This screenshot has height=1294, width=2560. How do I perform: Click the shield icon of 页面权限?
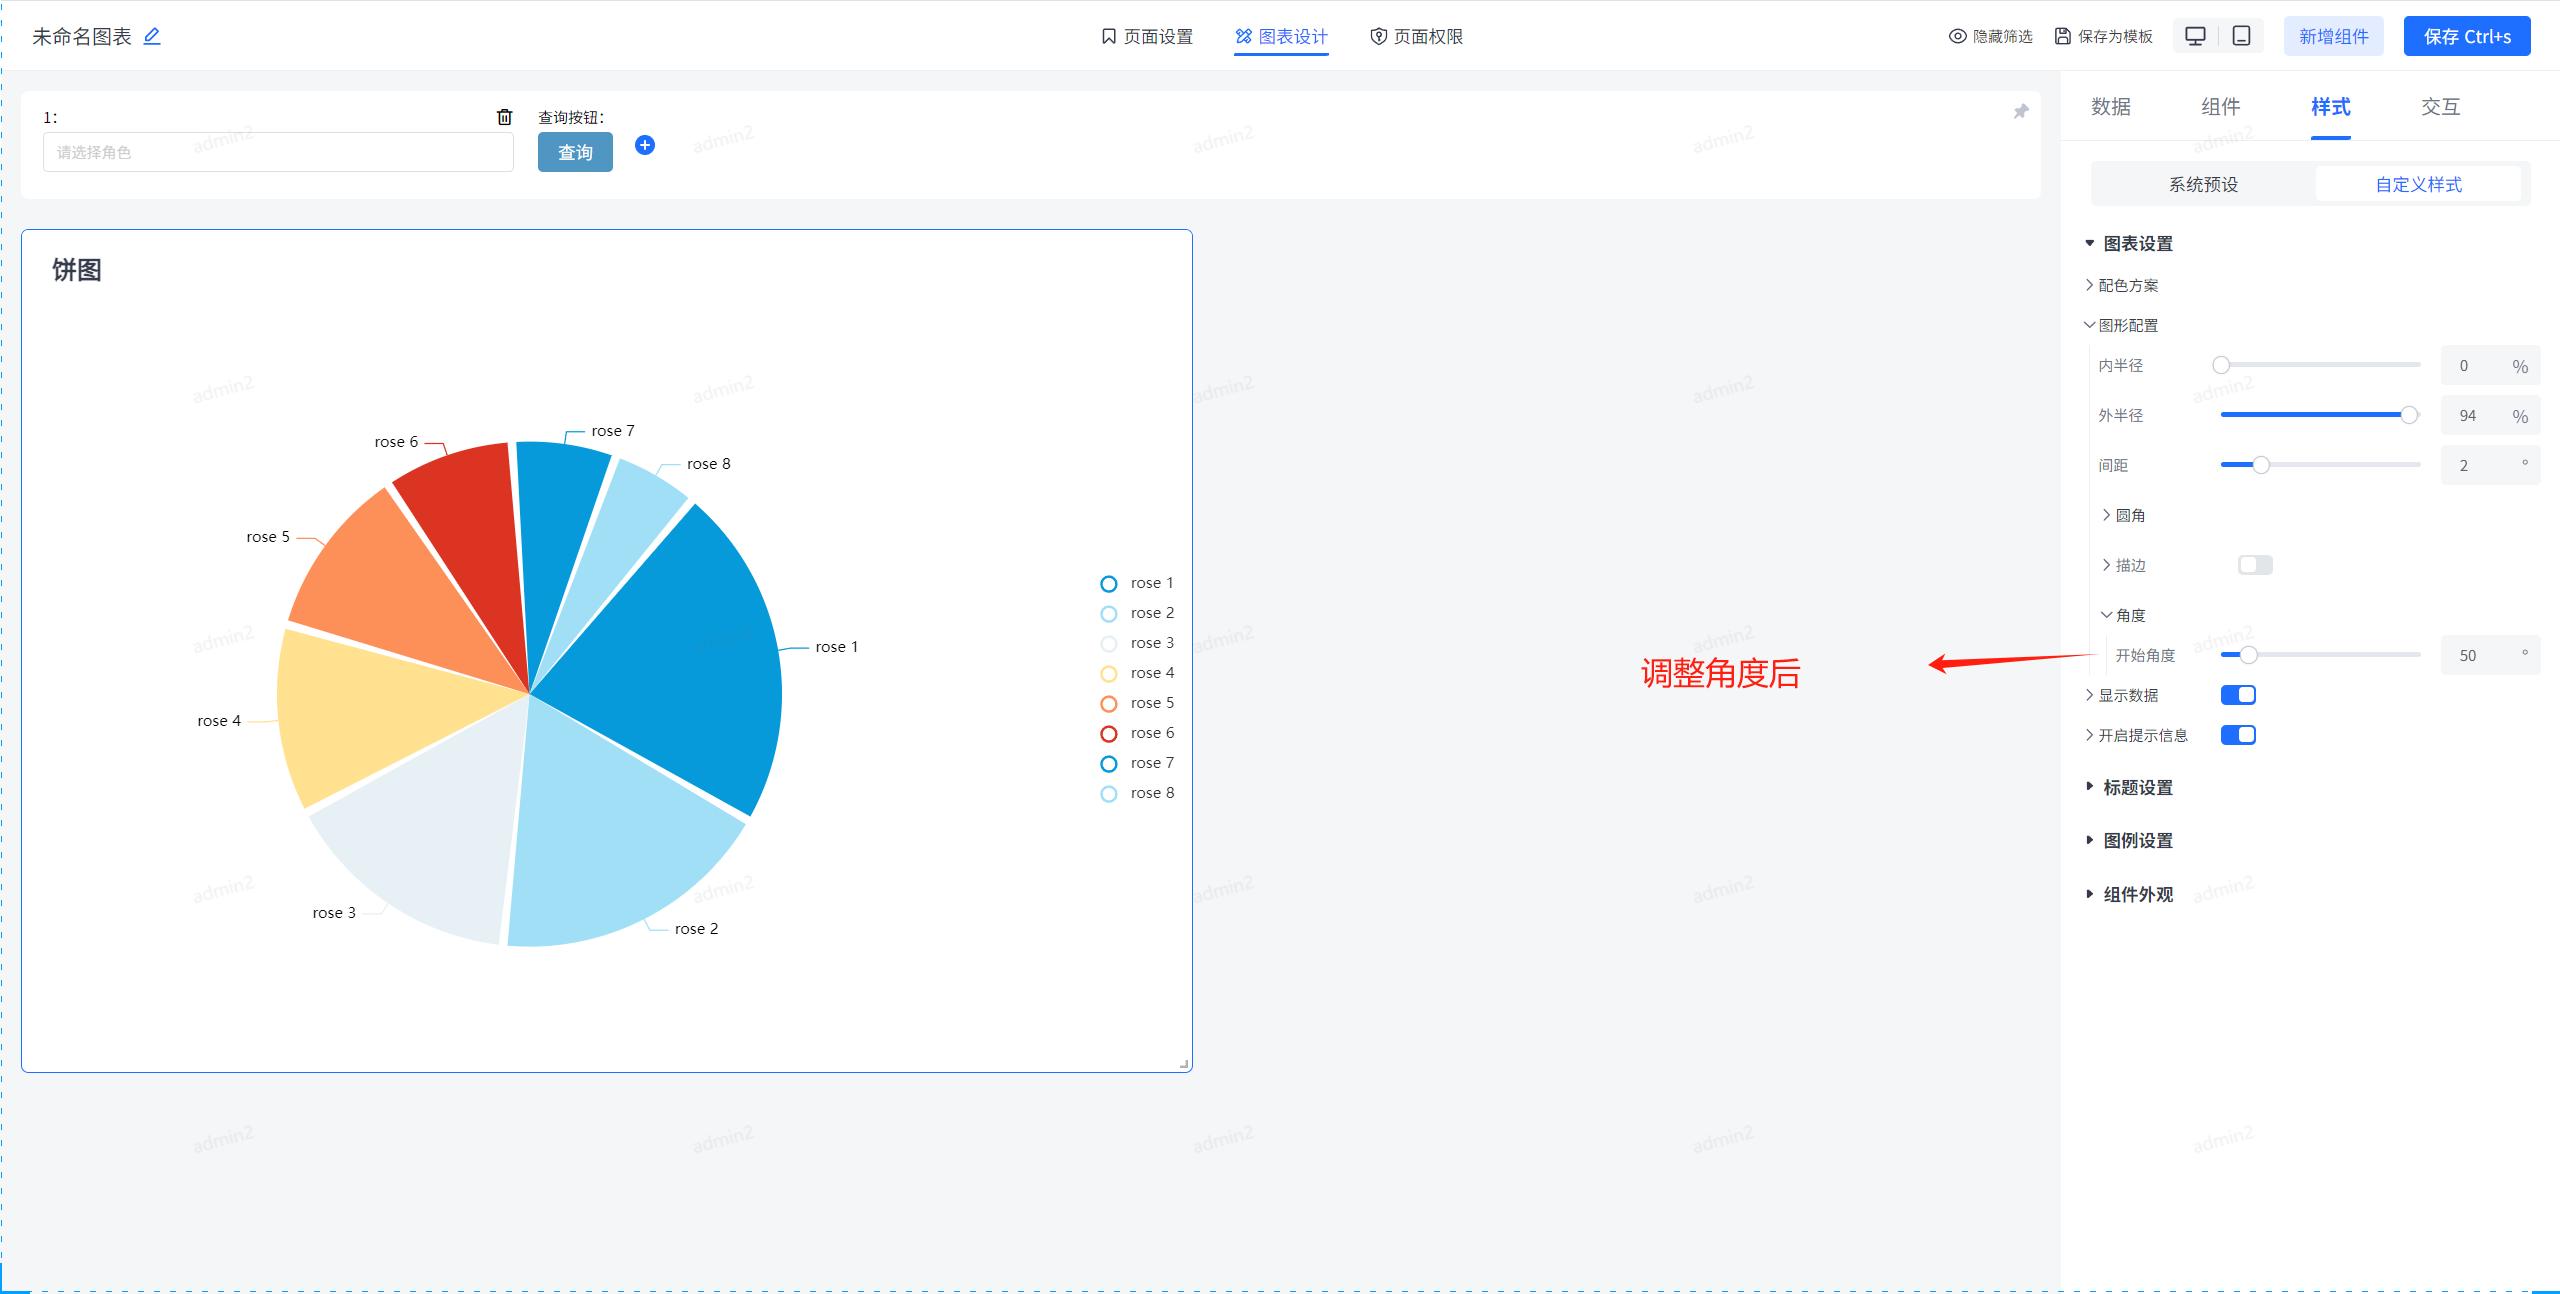1378,36
